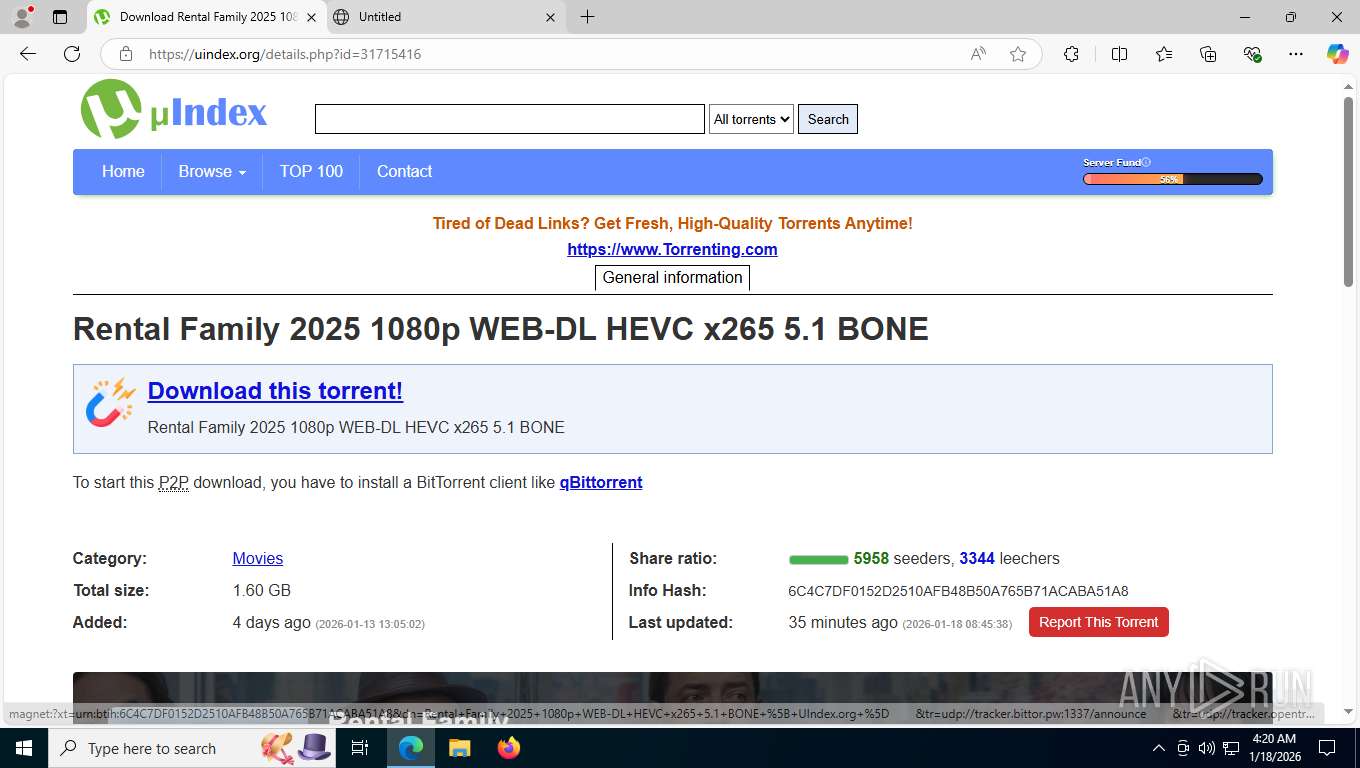Go to the Home menu item

click(123, 172)
